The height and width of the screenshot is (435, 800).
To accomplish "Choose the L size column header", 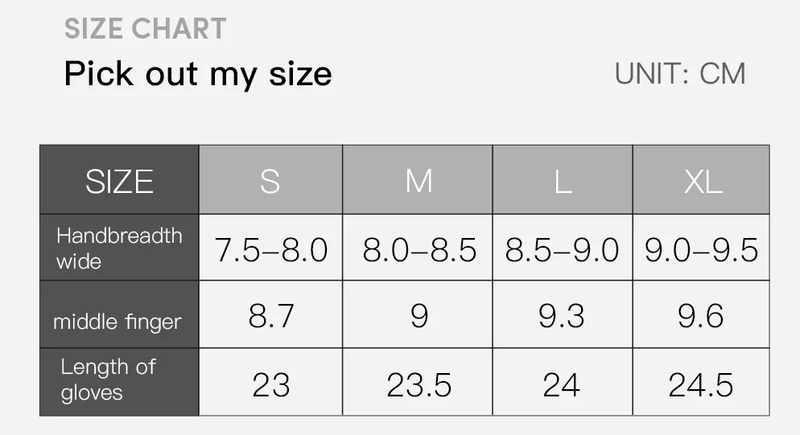I will click(562, 181).
